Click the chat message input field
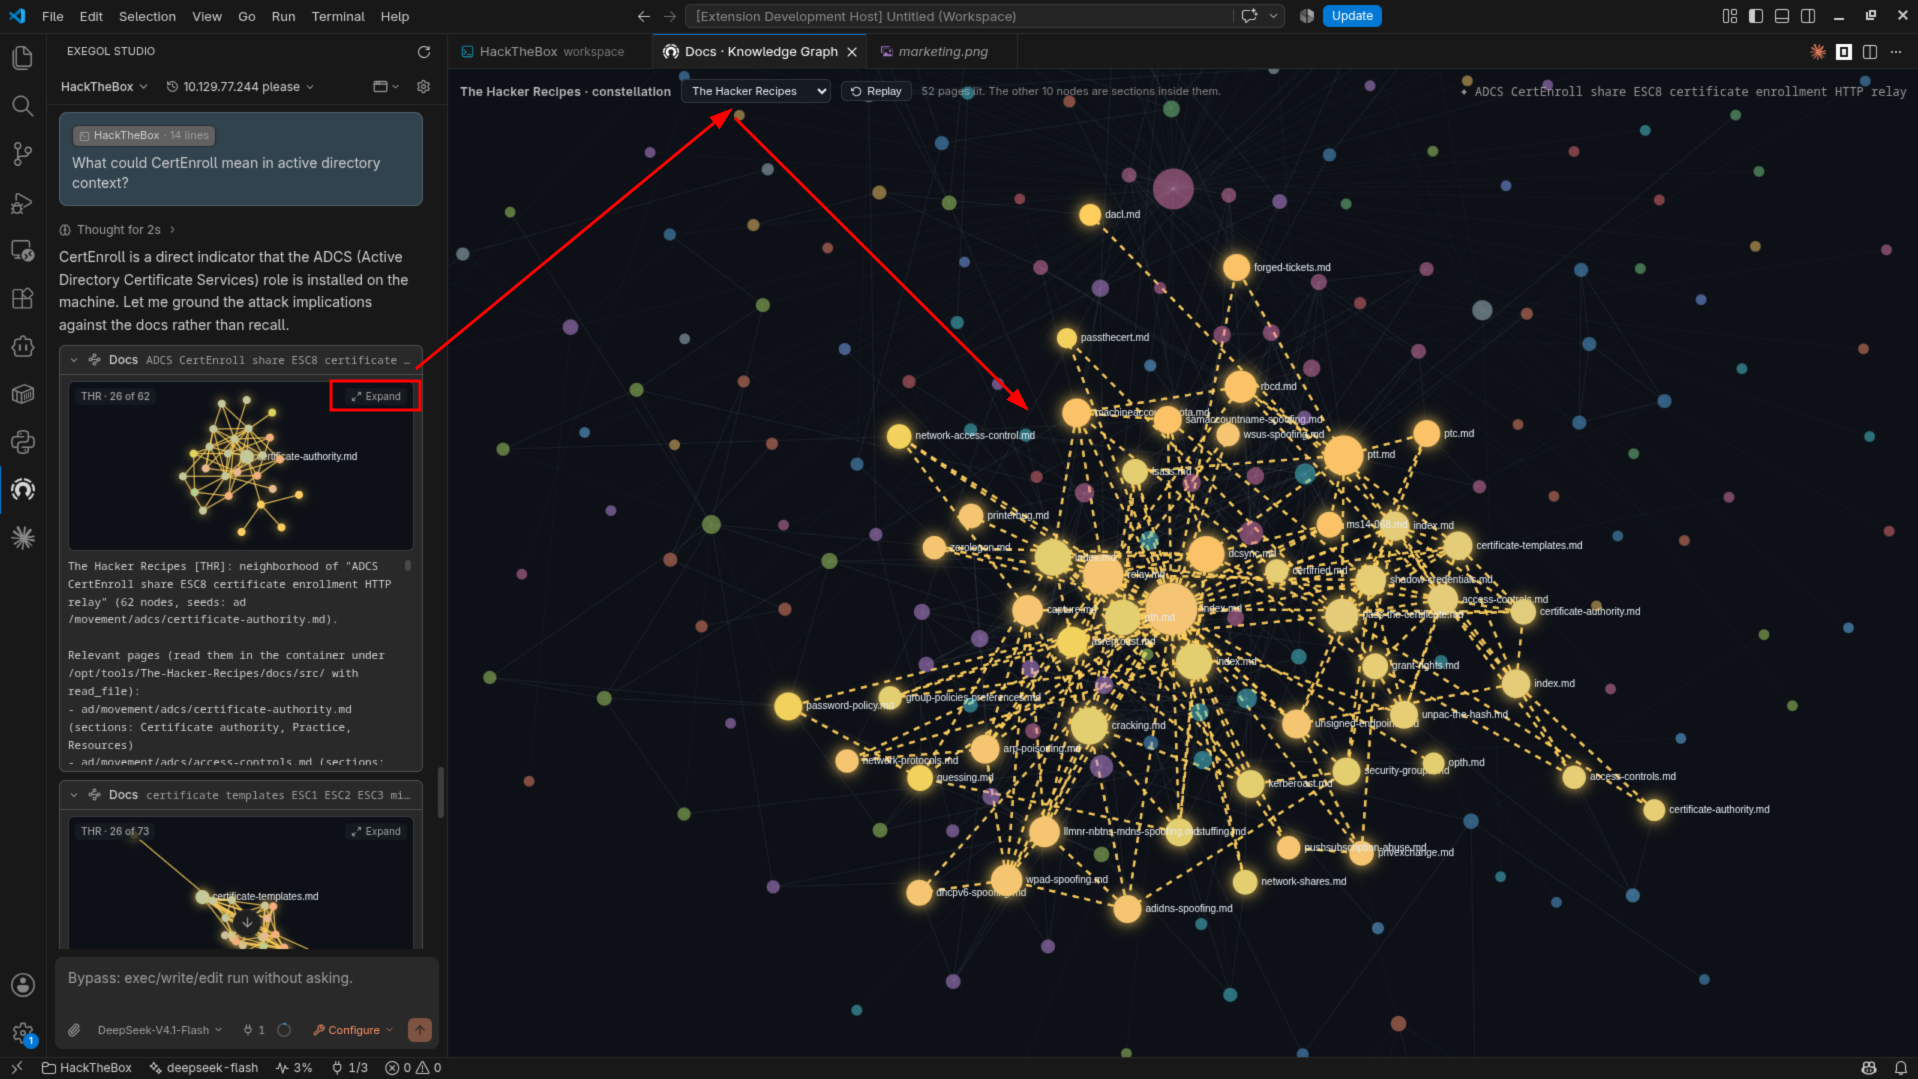Image resolution: width=1918 pixels, height=1079 pixels. (246, 978)
